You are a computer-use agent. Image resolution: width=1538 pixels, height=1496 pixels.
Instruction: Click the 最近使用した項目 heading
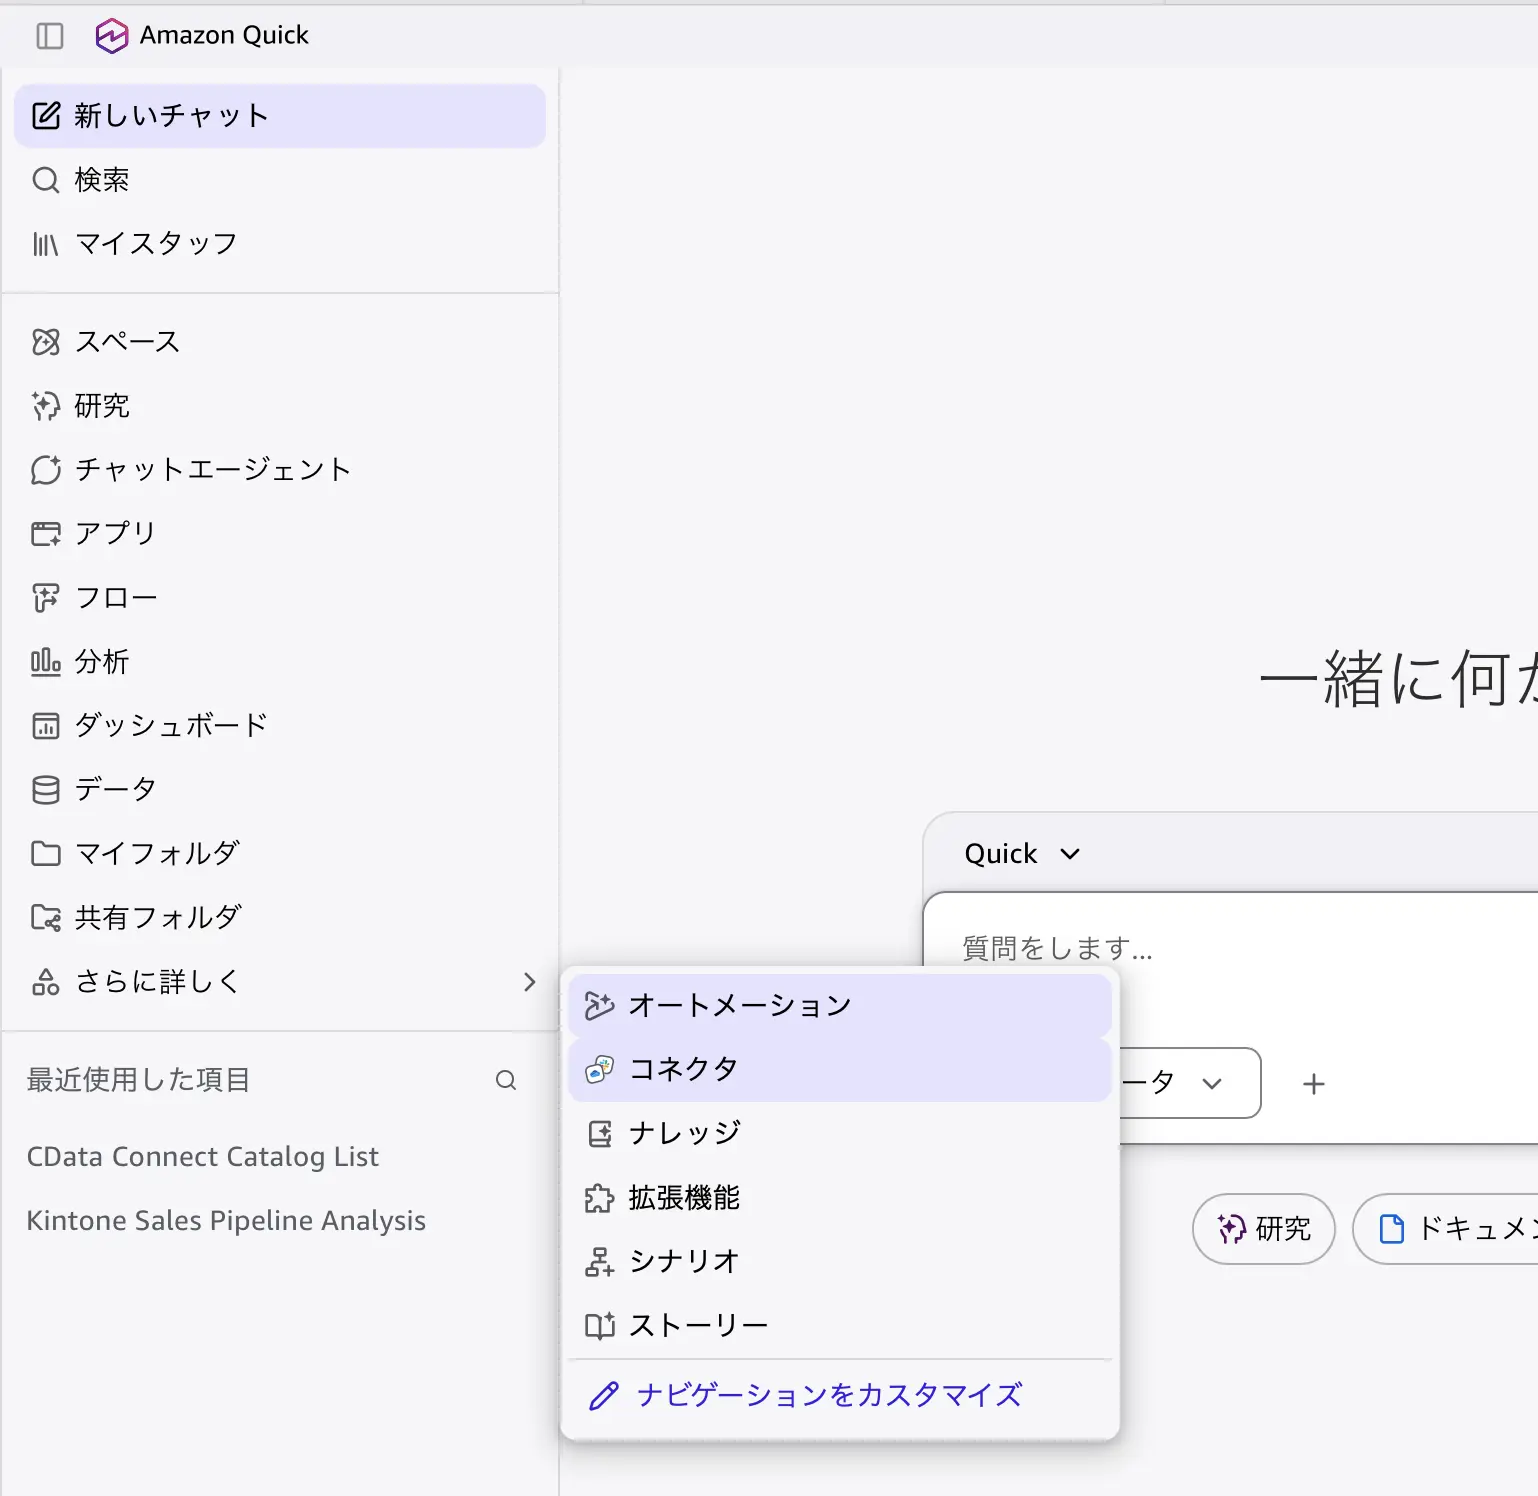pos(138,1080)
